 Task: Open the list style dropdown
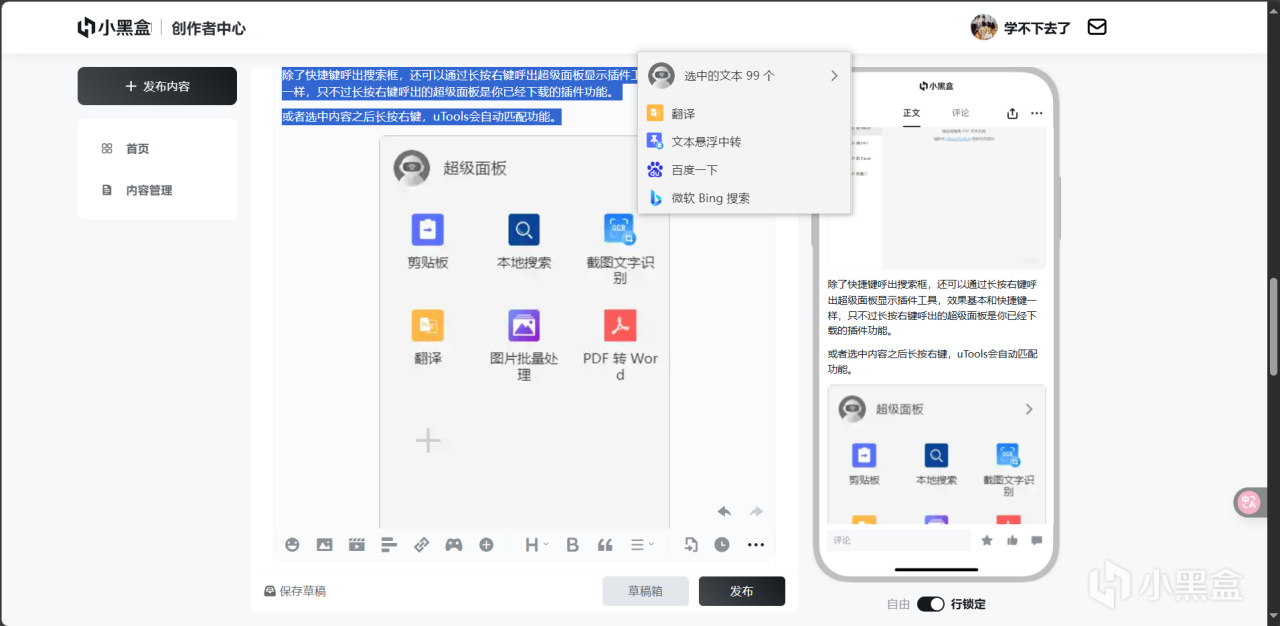tap(641, 545)
